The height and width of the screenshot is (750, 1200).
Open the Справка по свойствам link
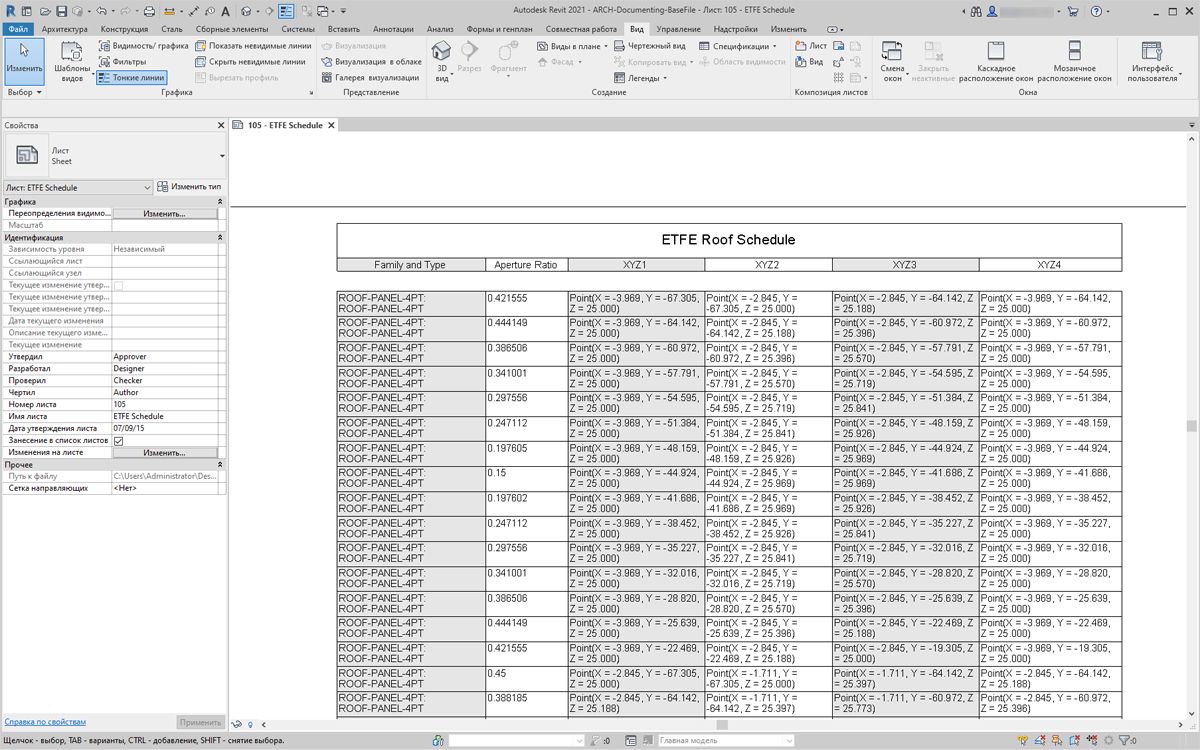tap(45, 721)
